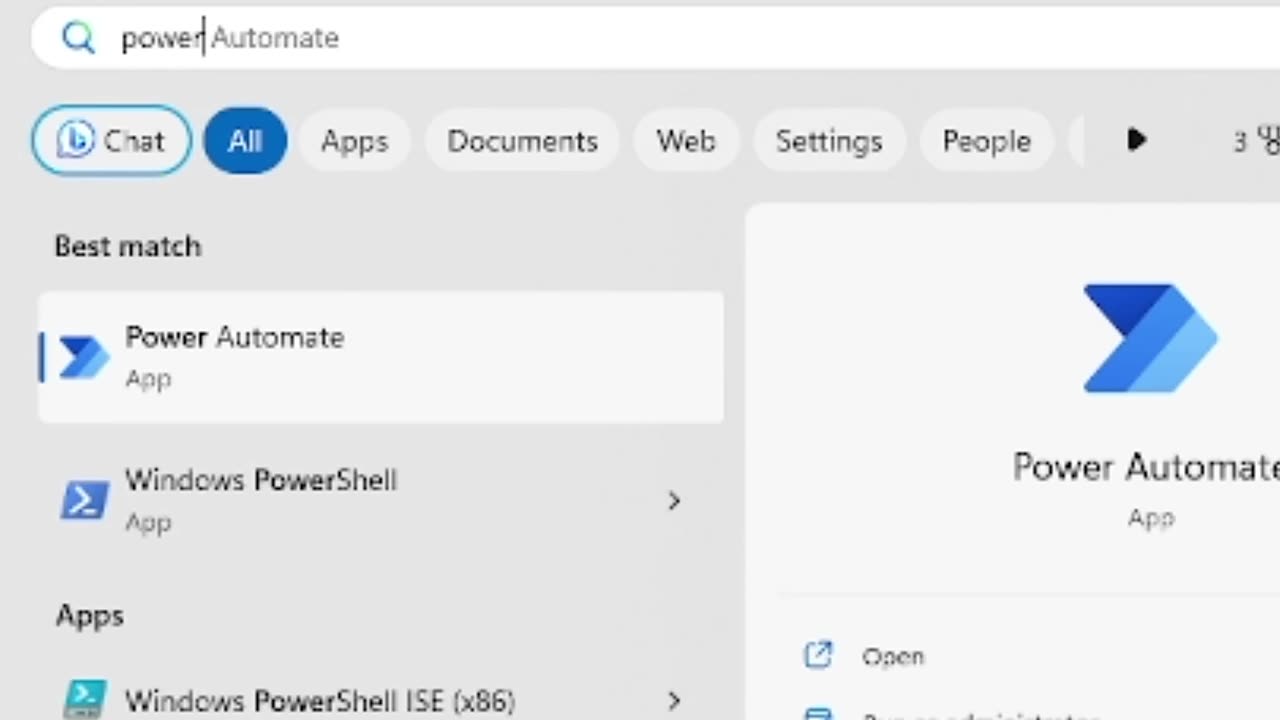Click the Power Automate title in preview pane

1146,467
